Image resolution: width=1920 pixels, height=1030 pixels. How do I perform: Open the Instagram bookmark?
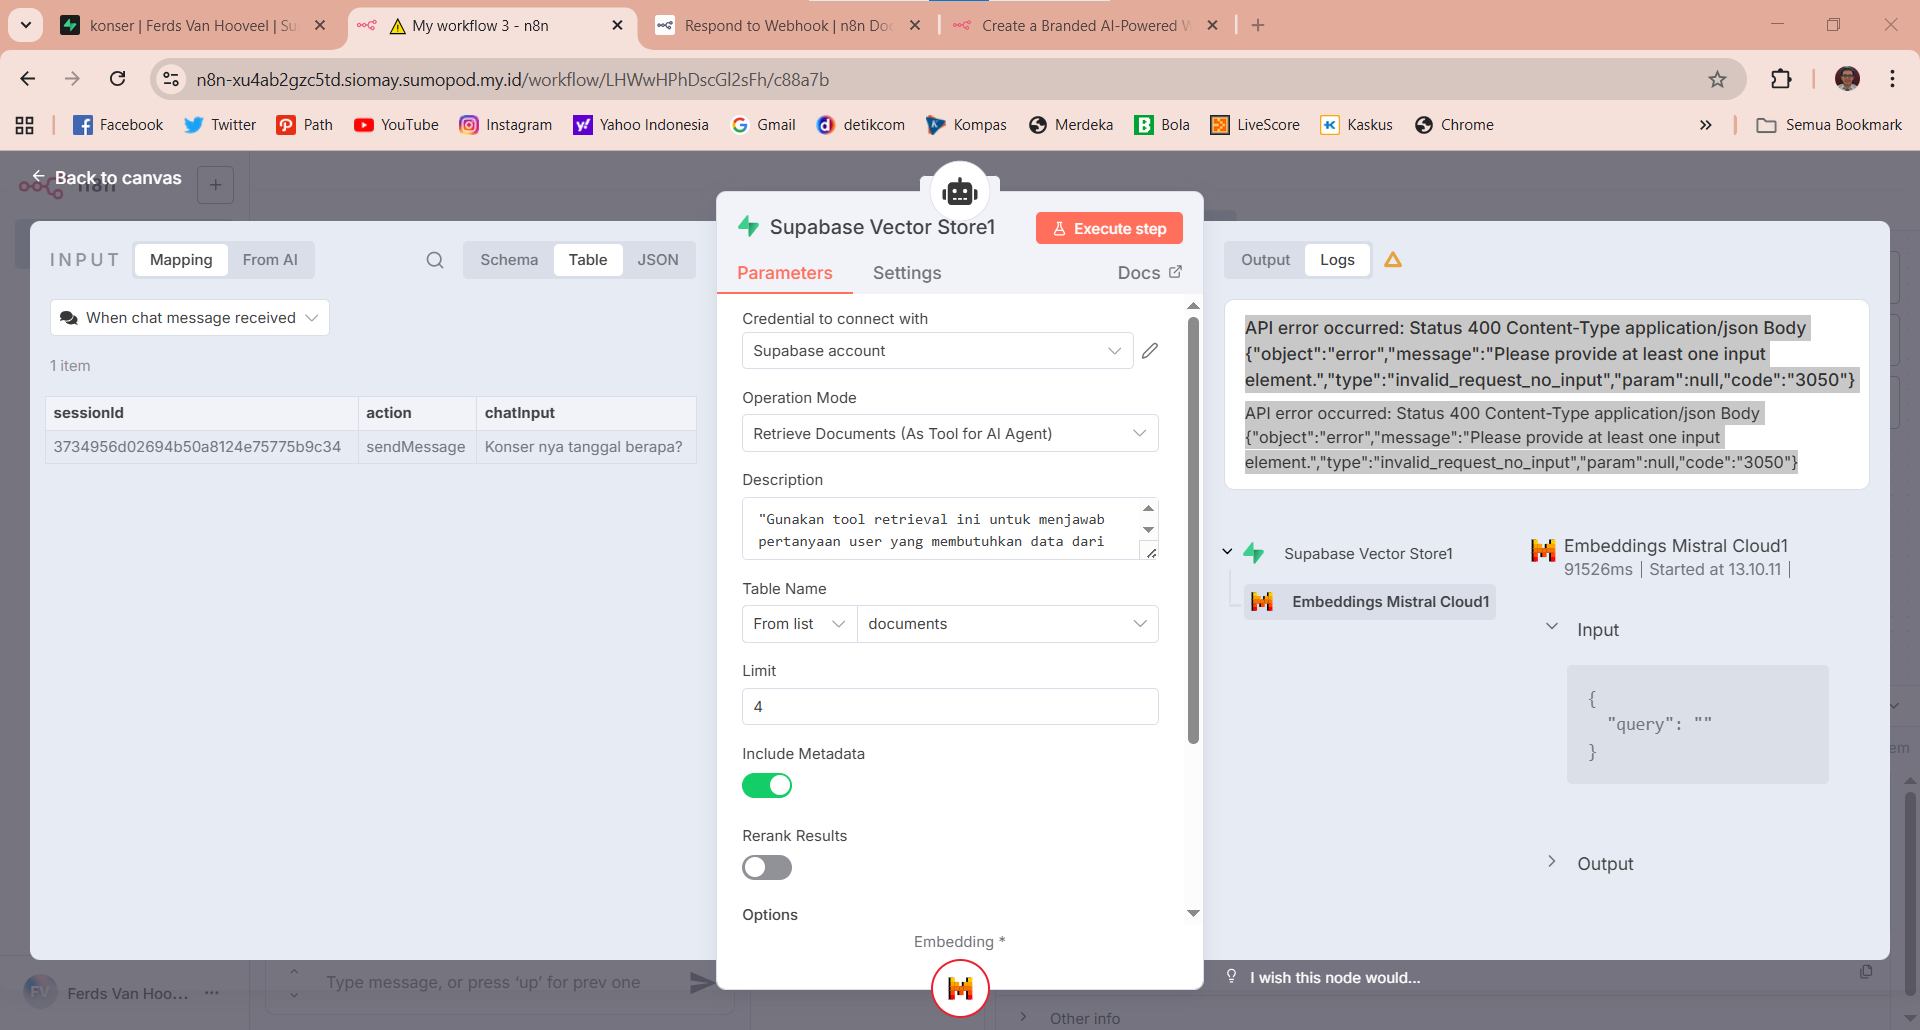click(x=505, y=125)
